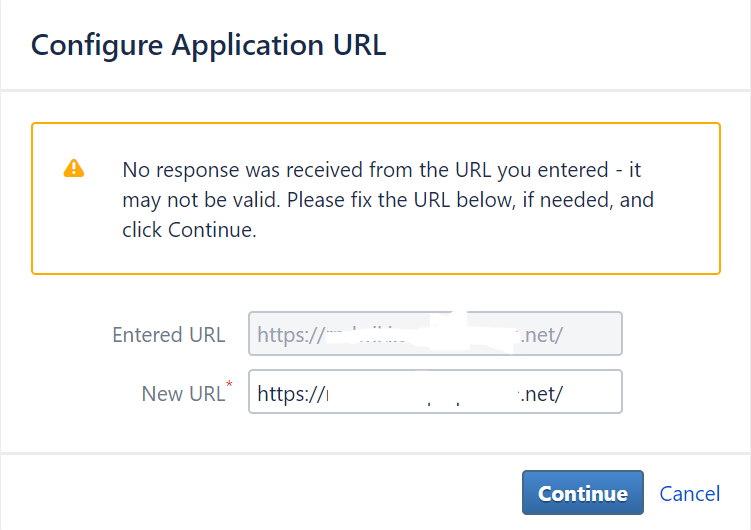Click the red required asterisk by New URL
751x530 pixels.
(229, 384)
